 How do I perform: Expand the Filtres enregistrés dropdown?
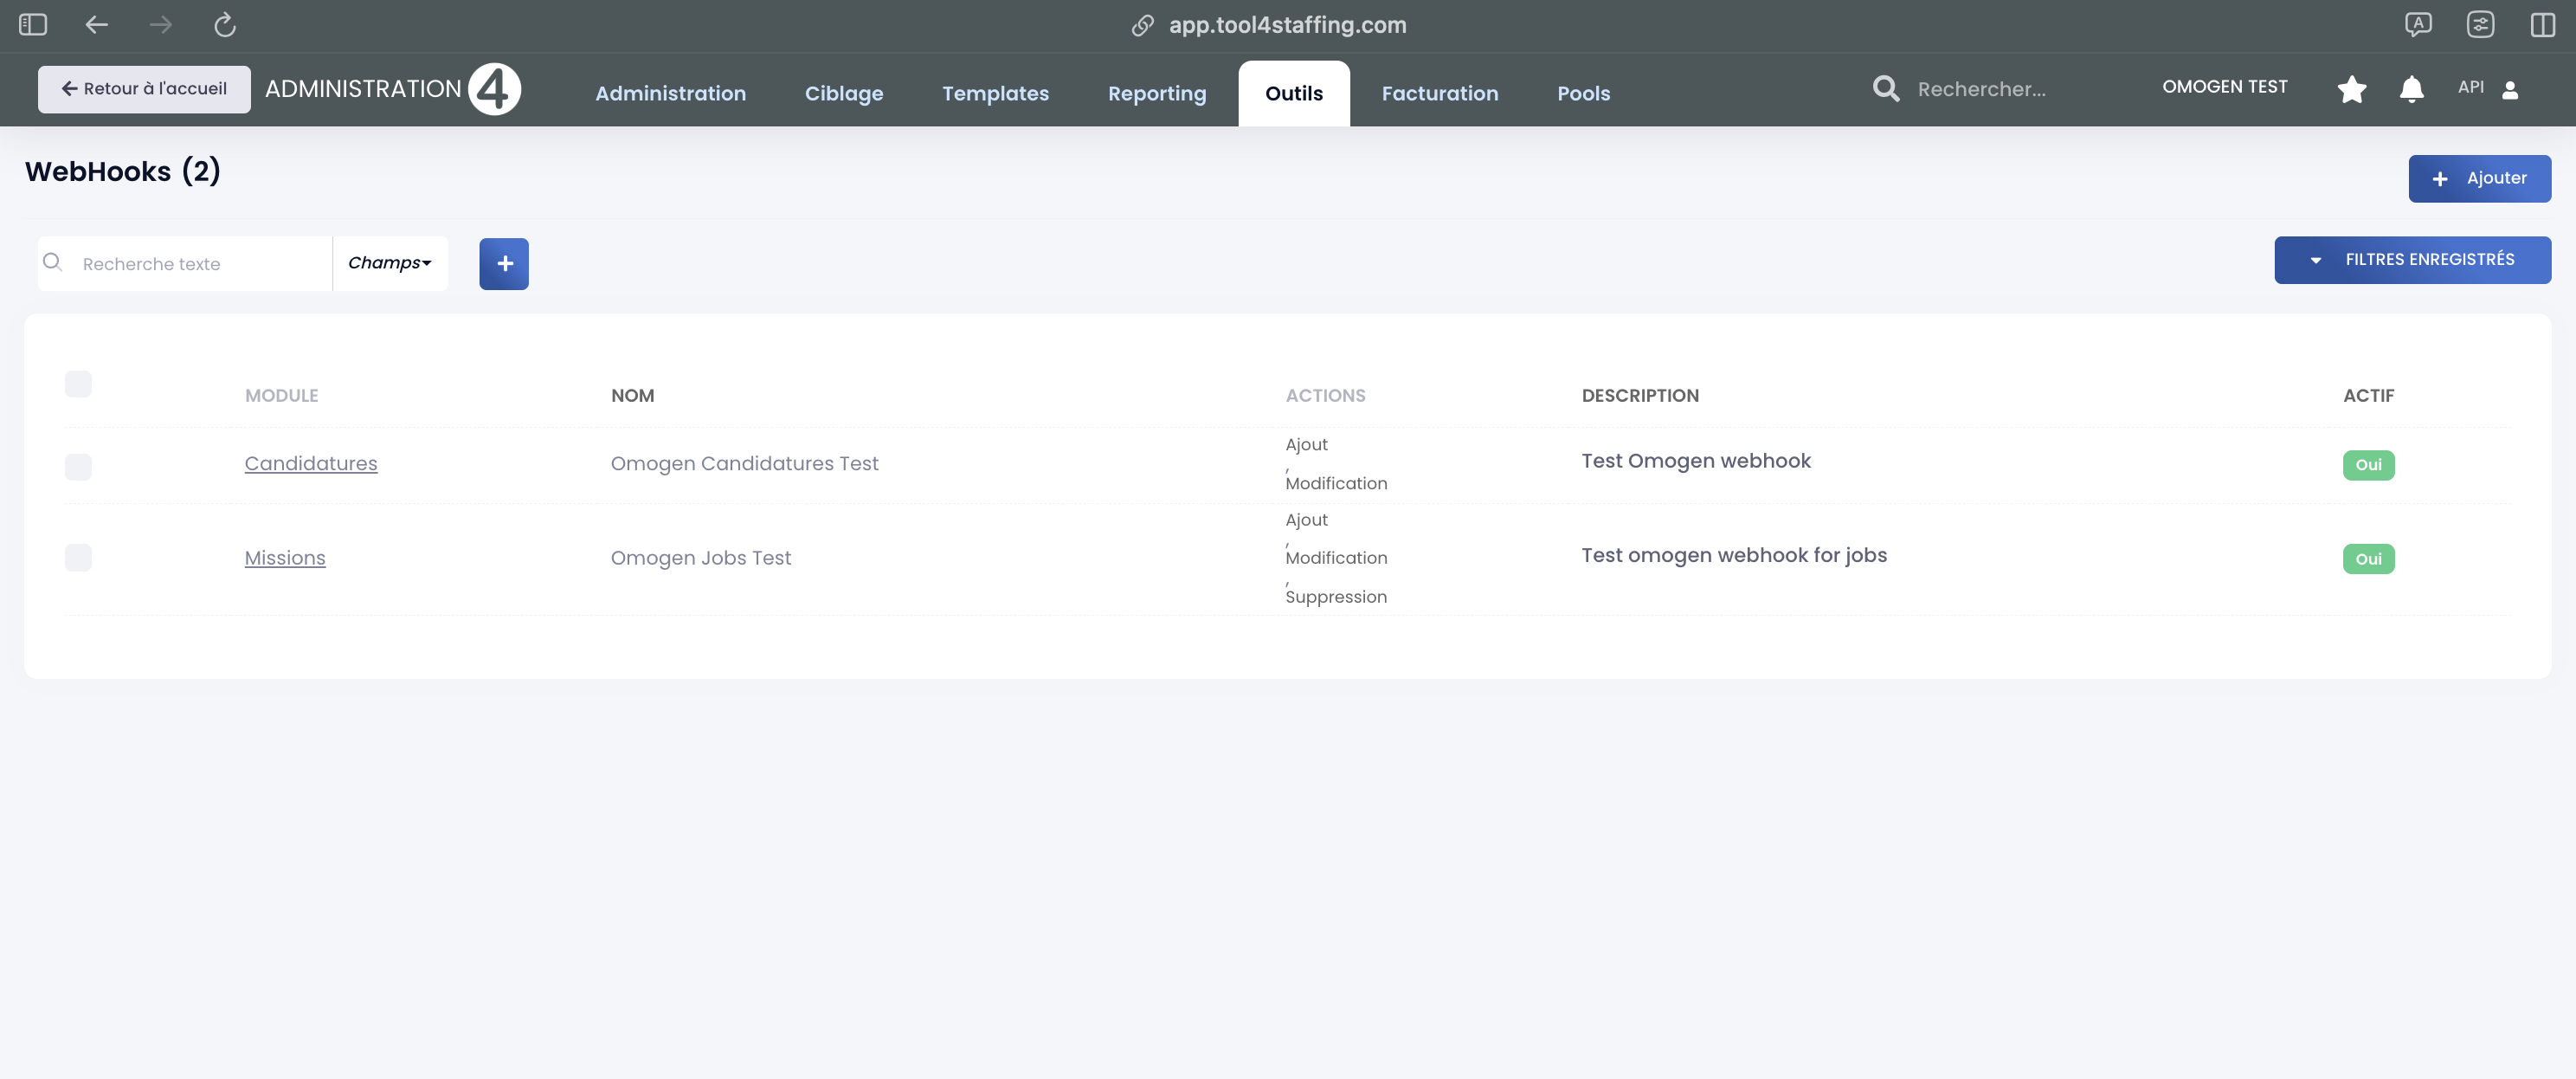(2412, 260)
